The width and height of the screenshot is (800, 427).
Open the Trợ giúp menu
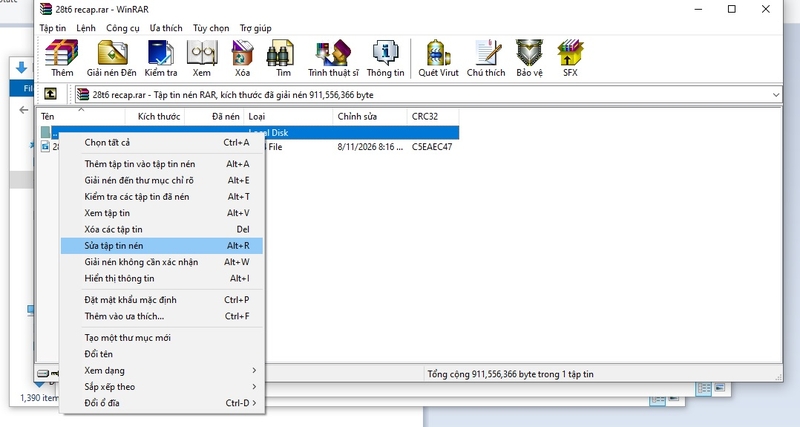(x=256, y=28)
